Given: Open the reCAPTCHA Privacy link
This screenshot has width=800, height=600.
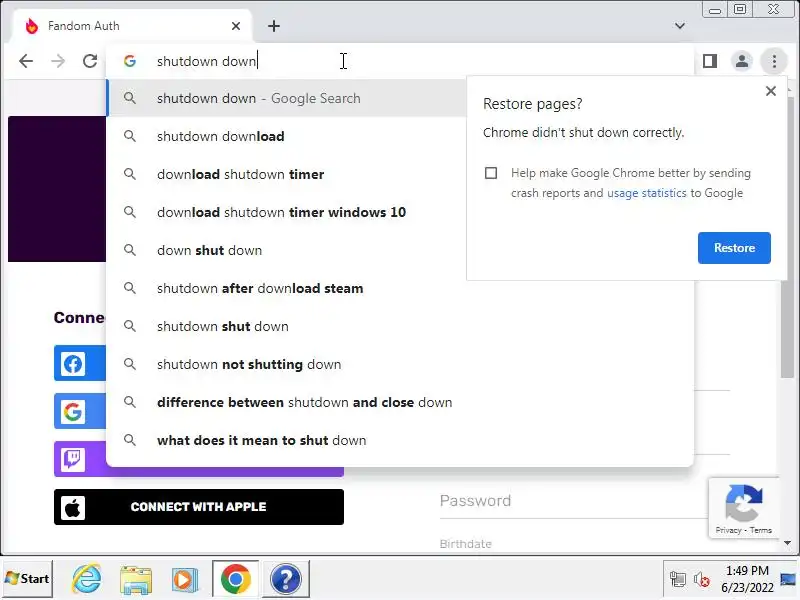Looking at the screenshot, I should click(x=728, y=530).
